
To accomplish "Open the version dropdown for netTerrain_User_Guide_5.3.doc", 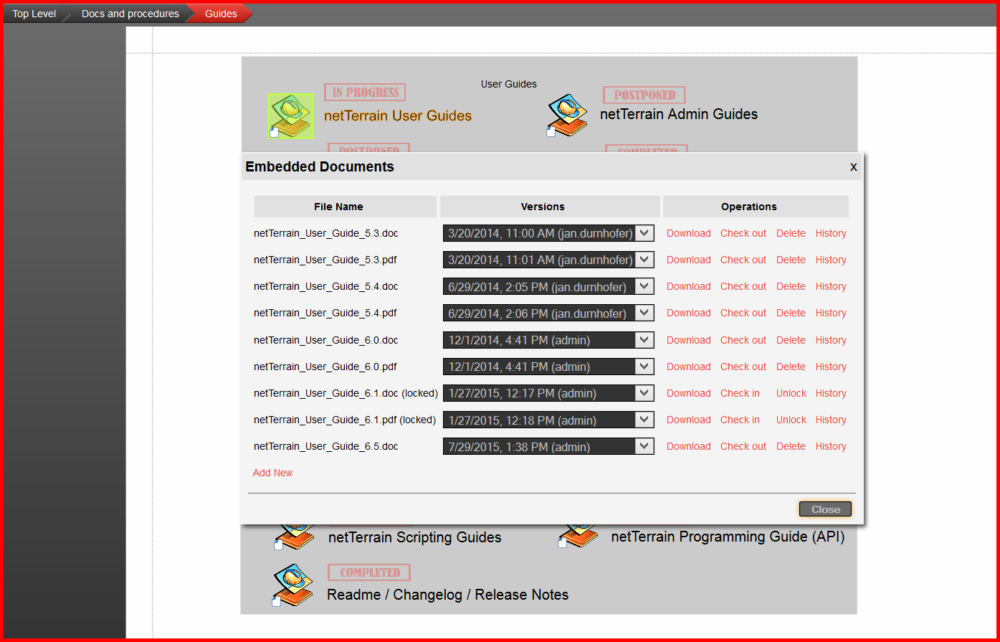I will click(645, 233).
